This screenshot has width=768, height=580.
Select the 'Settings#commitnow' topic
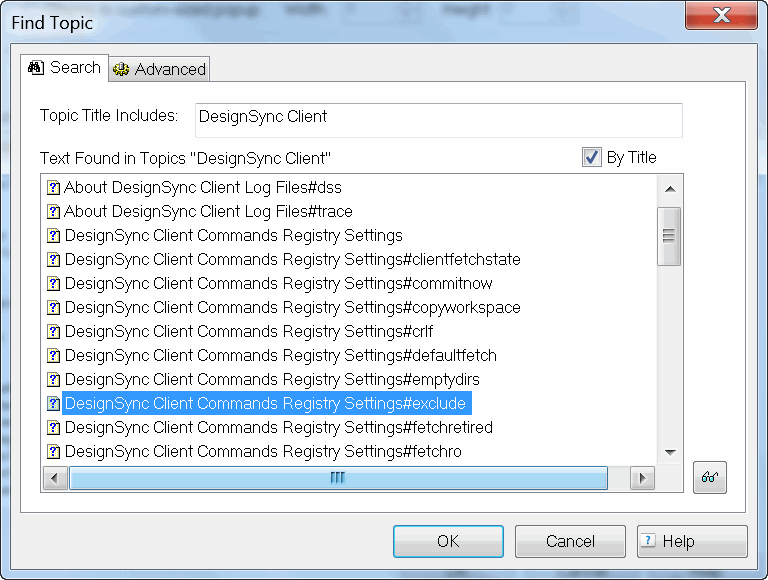point(279,284)
